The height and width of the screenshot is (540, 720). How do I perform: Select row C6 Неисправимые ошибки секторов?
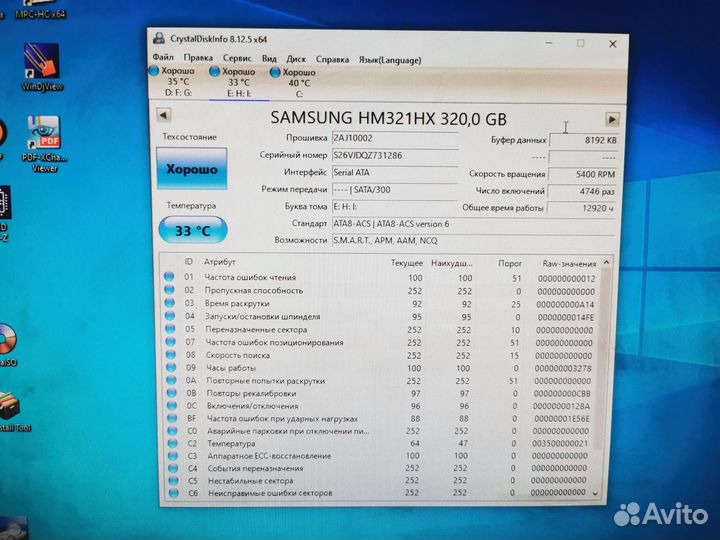click(380, 493)
